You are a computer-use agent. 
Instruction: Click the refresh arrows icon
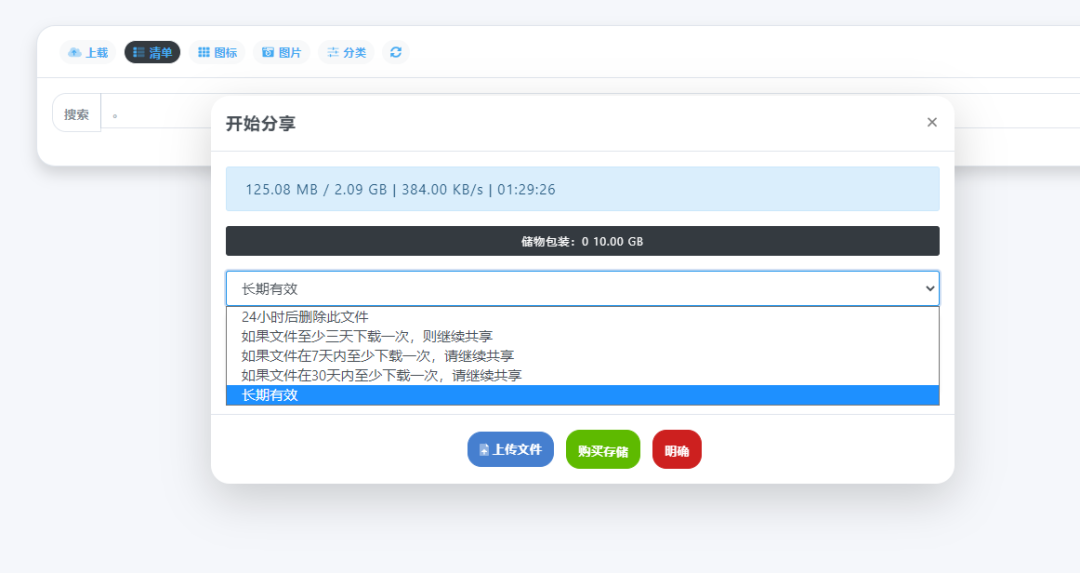pyautogui.click(x=396, y=52)
